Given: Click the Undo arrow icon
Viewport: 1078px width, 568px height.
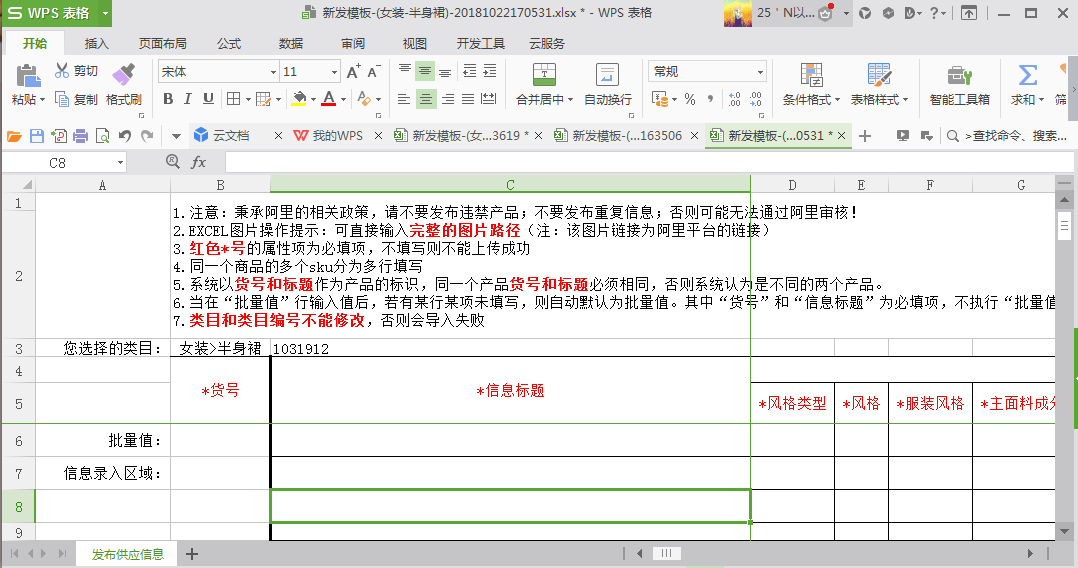Looking at the screenshot, I should (x=125, y=136).
